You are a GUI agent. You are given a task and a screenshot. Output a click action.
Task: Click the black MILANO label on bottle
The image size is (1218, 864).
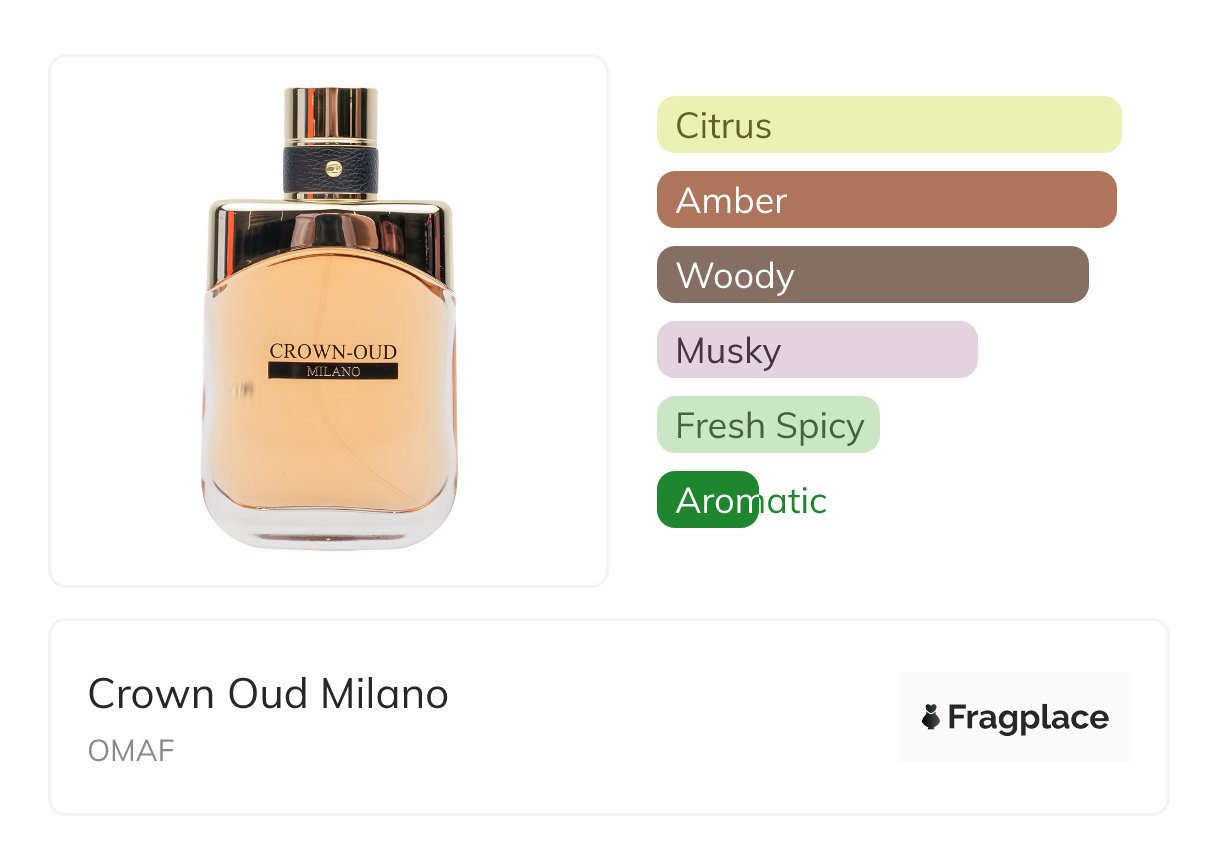(x=333, y=371)
